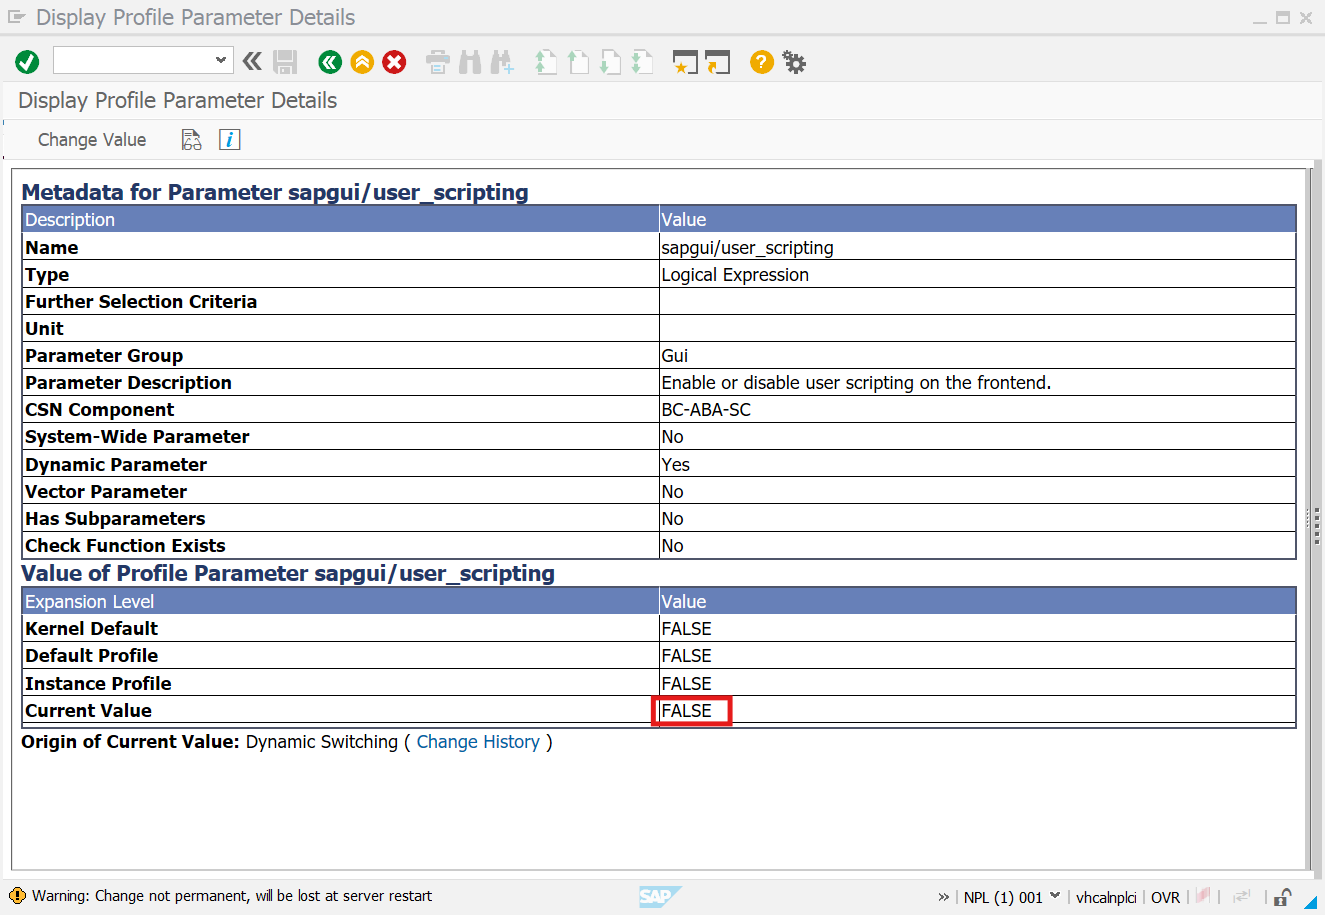The width and height of the screenshot is (1325, 915).
Task: Create new GUI window icon
Action: [685, 62]
